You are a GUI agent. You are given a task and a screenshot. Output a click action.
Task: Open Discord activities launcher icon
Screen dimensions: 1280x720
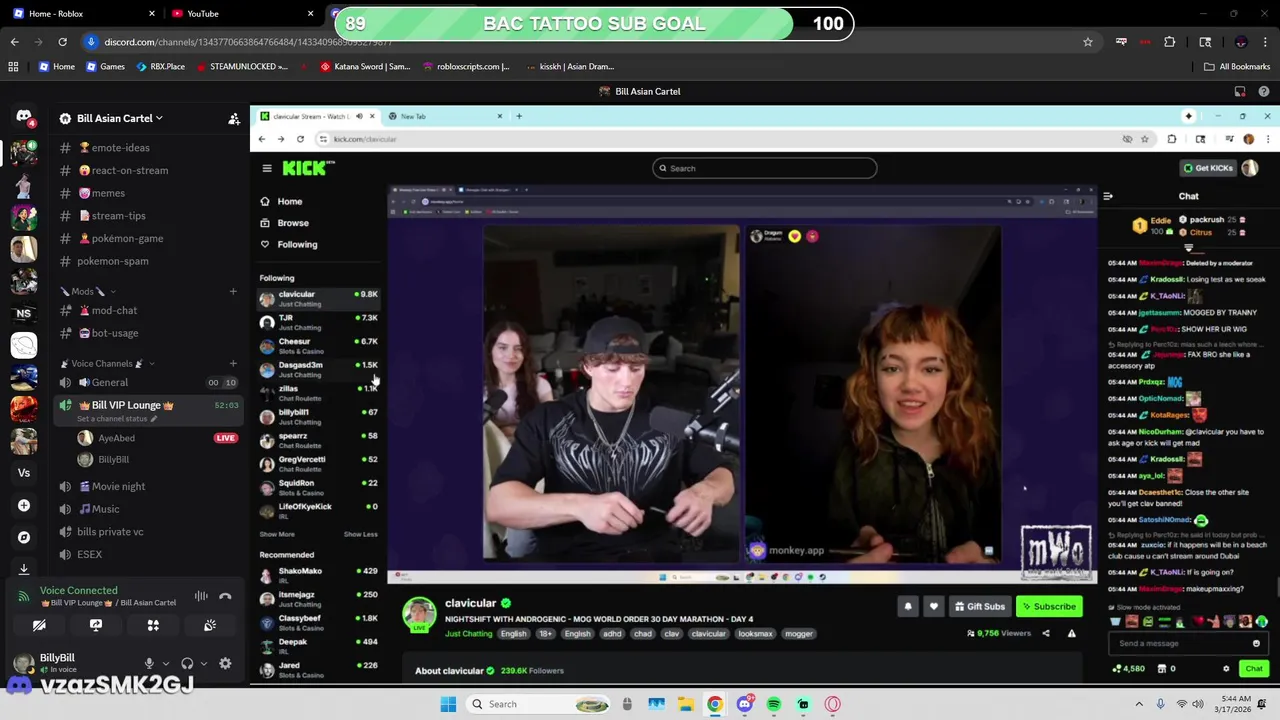point(153,625)
